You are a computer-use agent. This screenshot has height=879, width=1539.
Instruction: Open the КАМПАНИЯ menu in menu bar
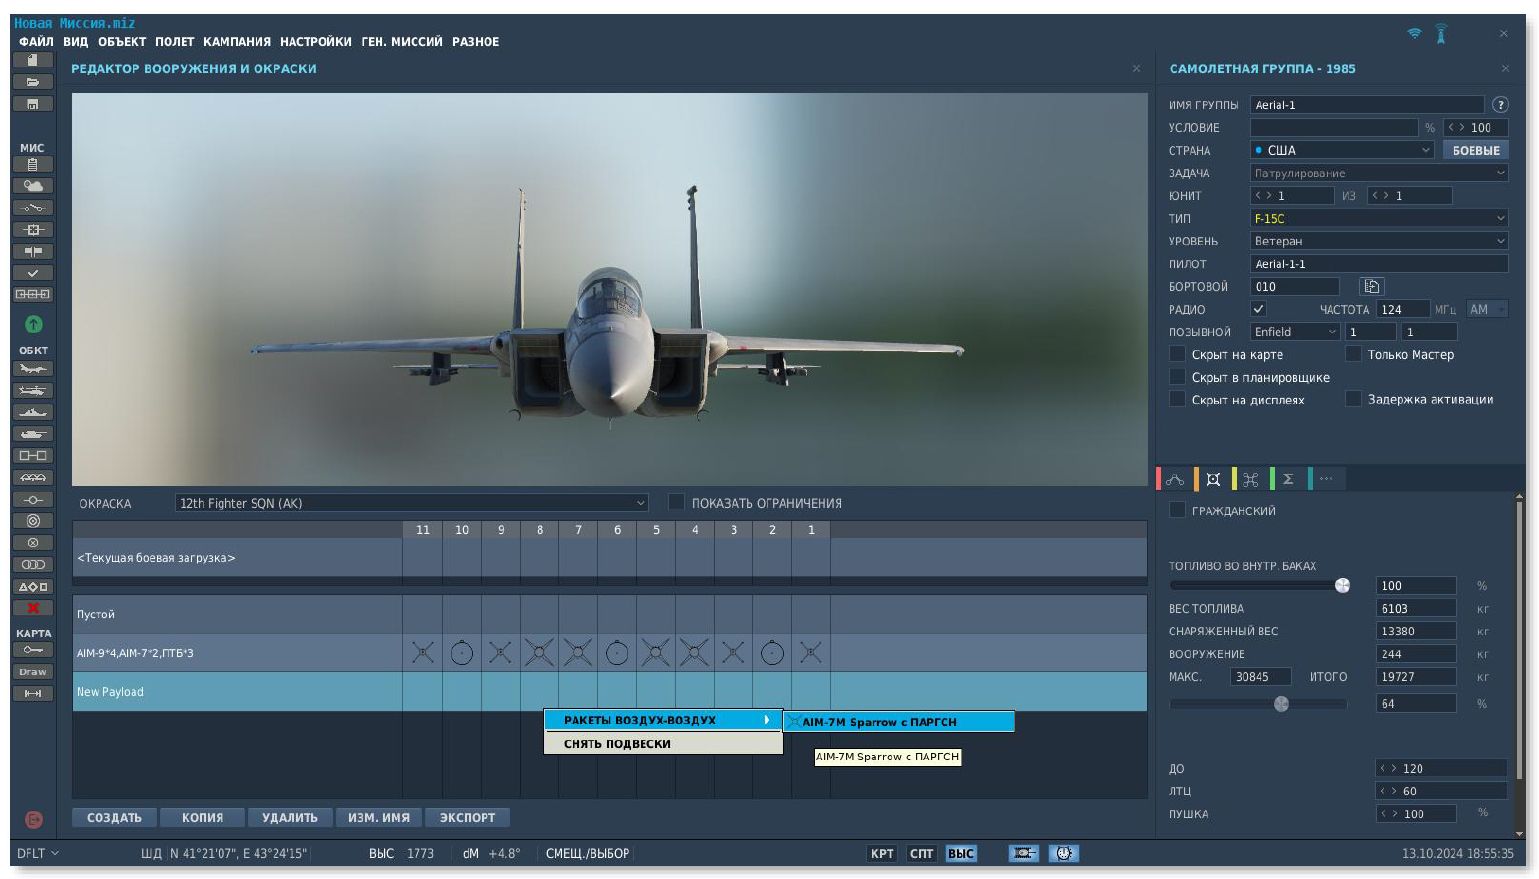point(237,42)
